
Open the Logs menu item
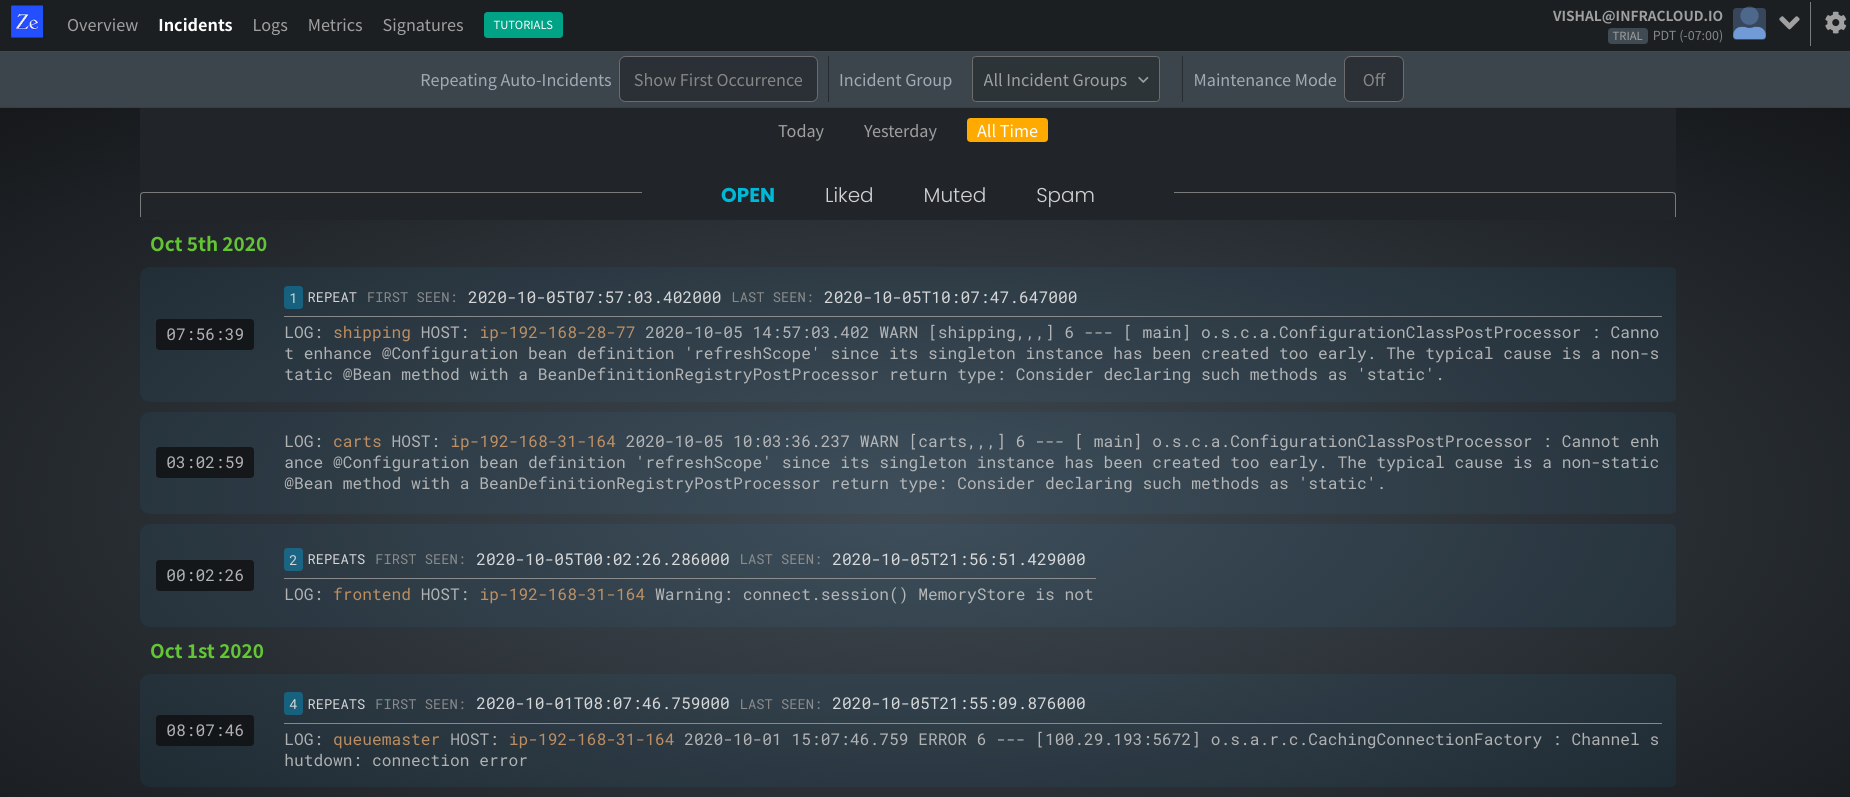point(270,25)
